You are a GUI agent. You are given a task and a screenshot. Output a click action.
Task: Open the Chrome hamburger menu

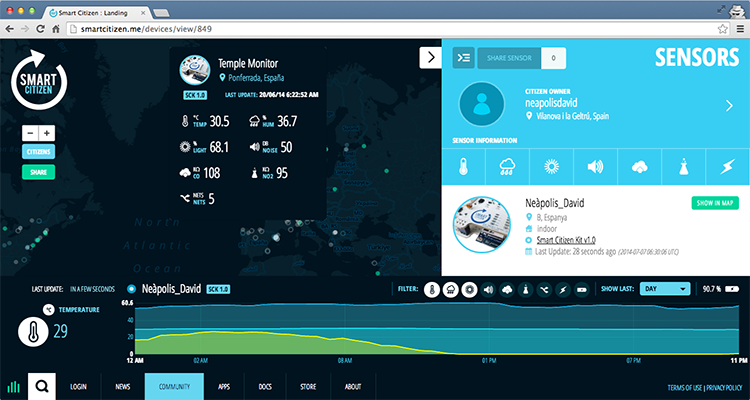740,29
